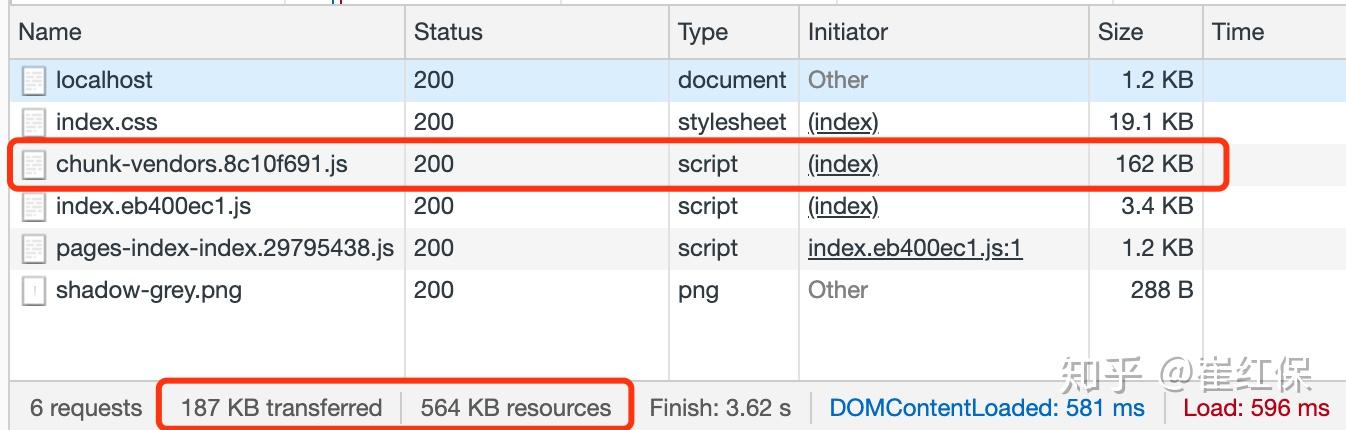
Task: Select the chunk-vendors.8c10f691.js request name
Action: coord(202,164)
